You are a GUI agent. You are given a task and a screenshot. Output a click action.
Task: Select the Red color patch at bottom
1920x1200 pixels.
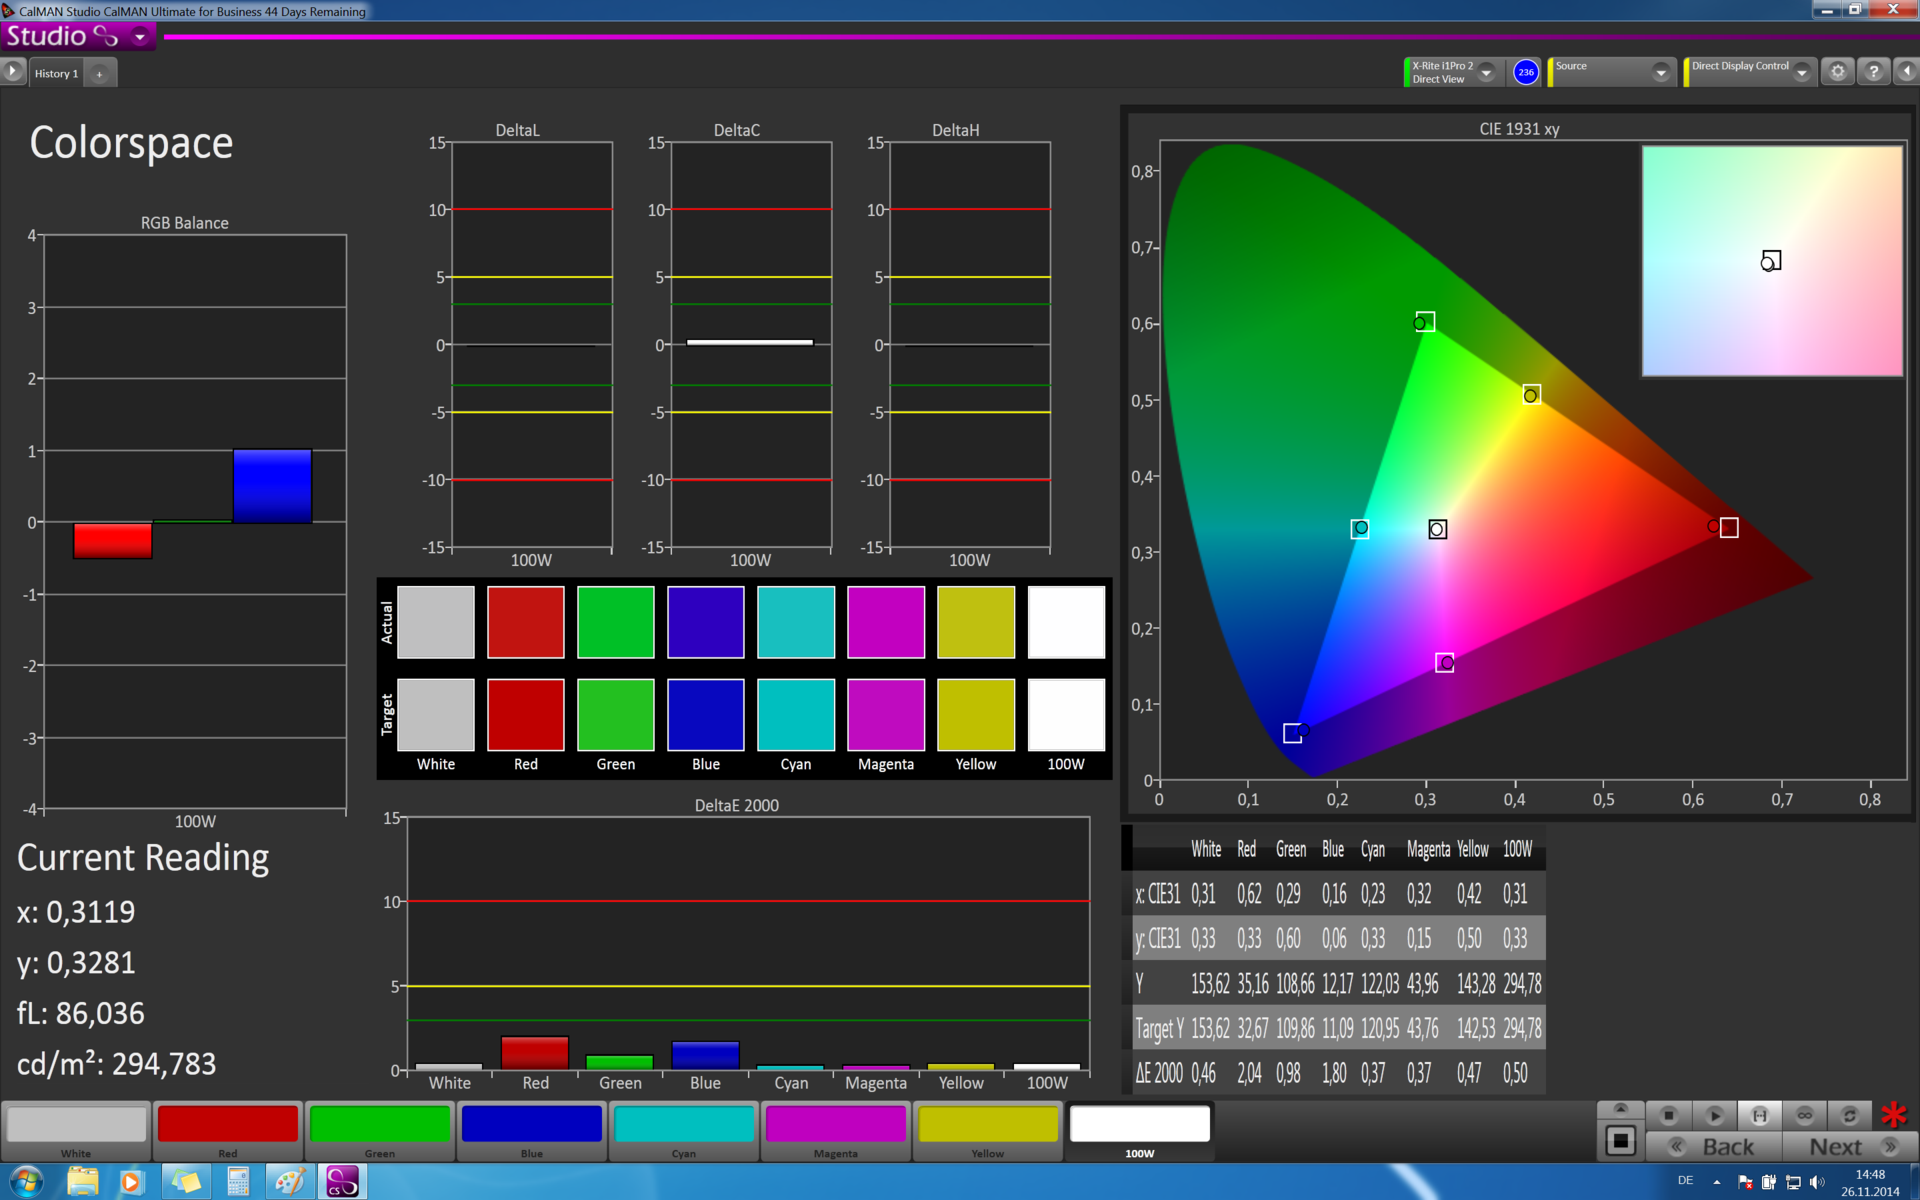pyautogui.click(x=228, y=1125)
